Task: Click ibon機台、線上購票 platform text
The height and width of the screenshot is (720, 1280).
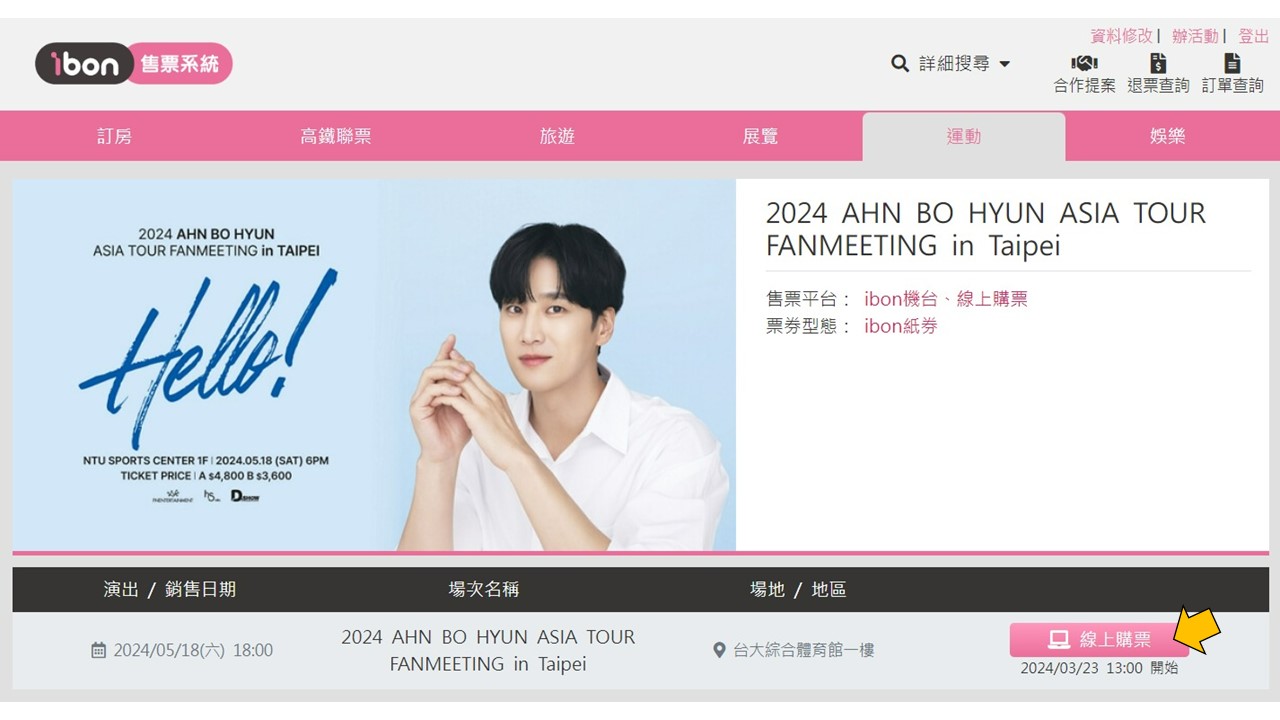Action: 945,299
